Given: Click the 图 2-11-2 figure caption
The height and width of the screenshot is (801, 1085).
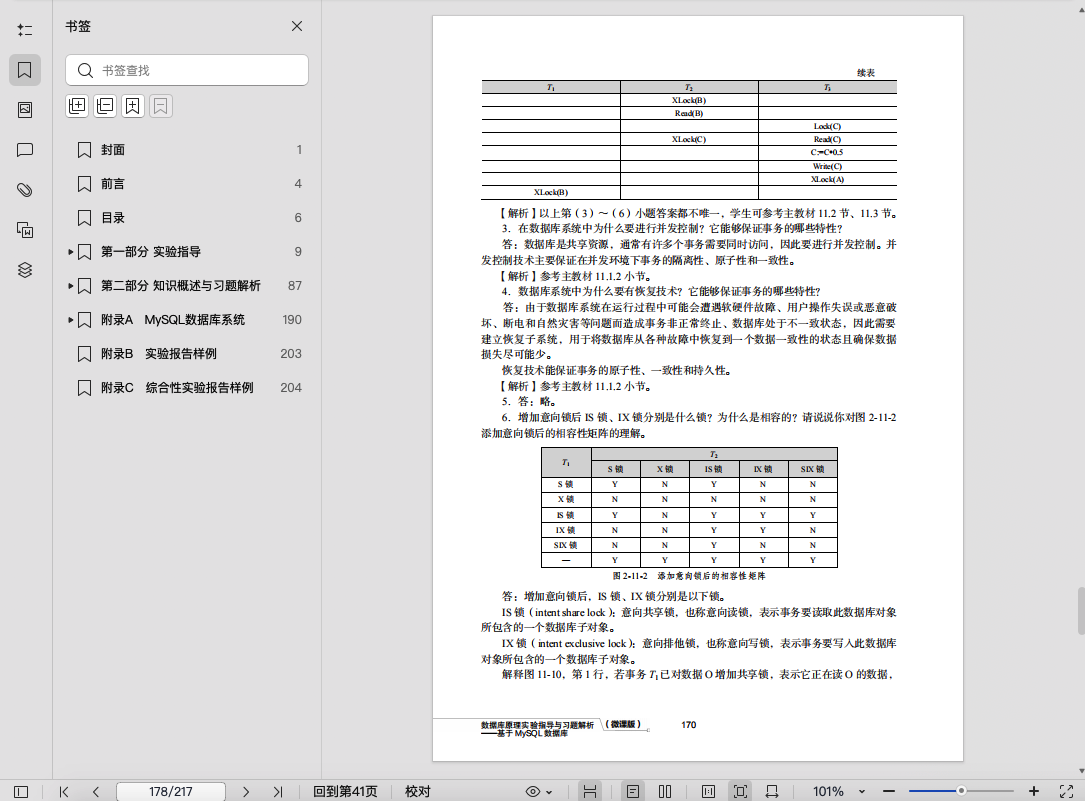Looking at the screenshot, I should (689, 576).
